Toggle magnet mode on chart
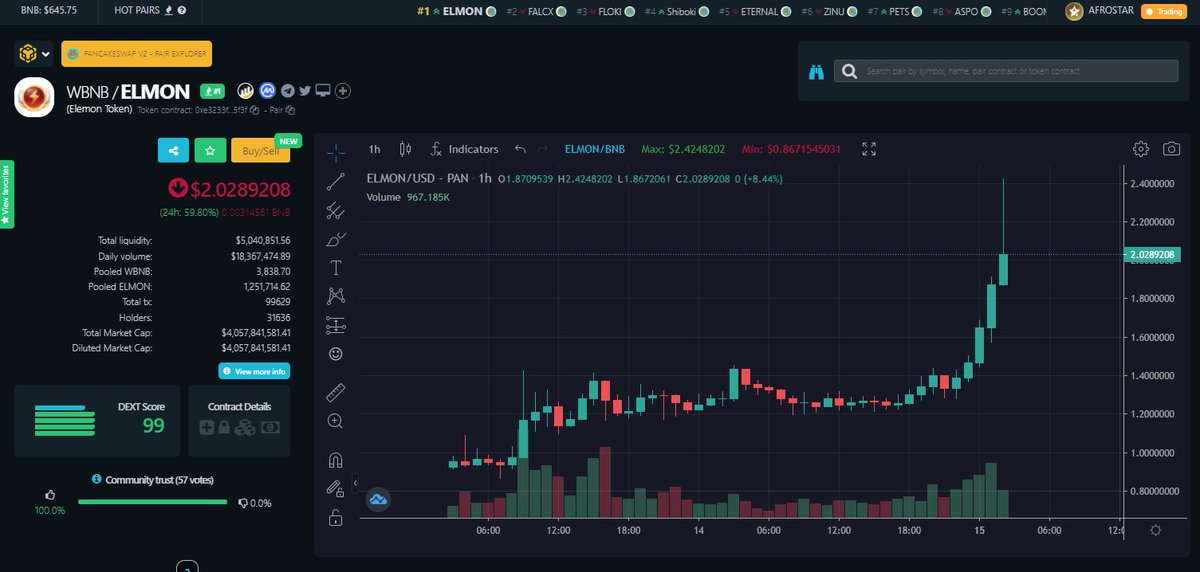Image resolution: width=1200 pixels, height=572 pixels. (336, 460)
